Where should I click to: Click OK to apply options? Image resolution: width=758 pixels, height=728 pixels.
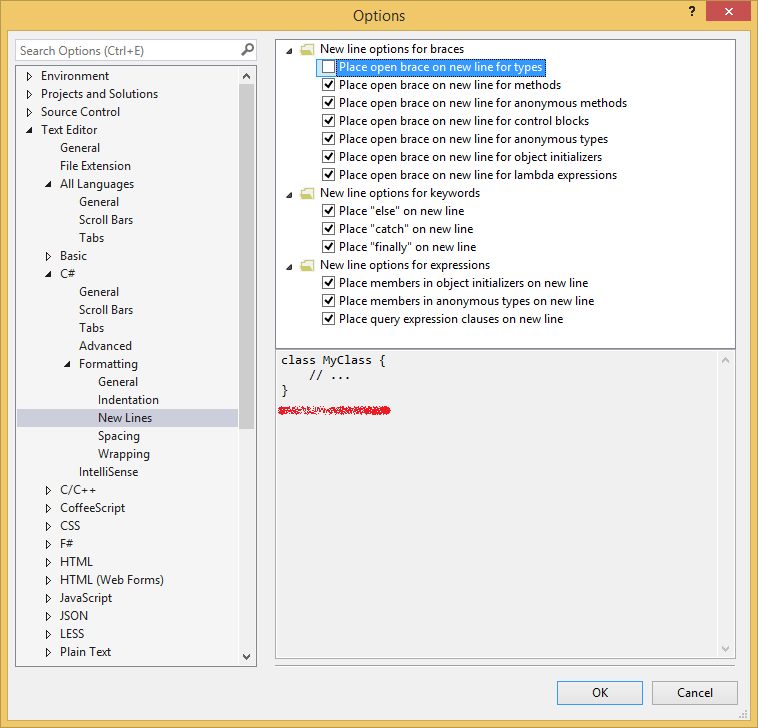point(599,693)
